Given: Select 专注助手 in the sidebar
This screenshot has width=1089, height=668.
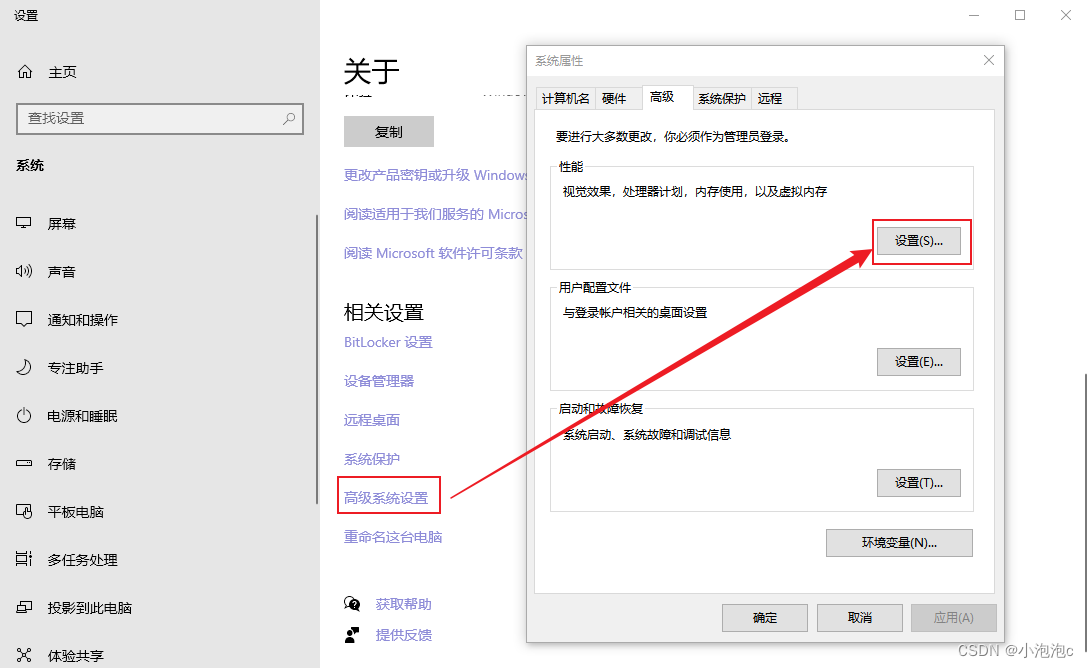Looking at the screenshot, I should (x=76, y=367).
